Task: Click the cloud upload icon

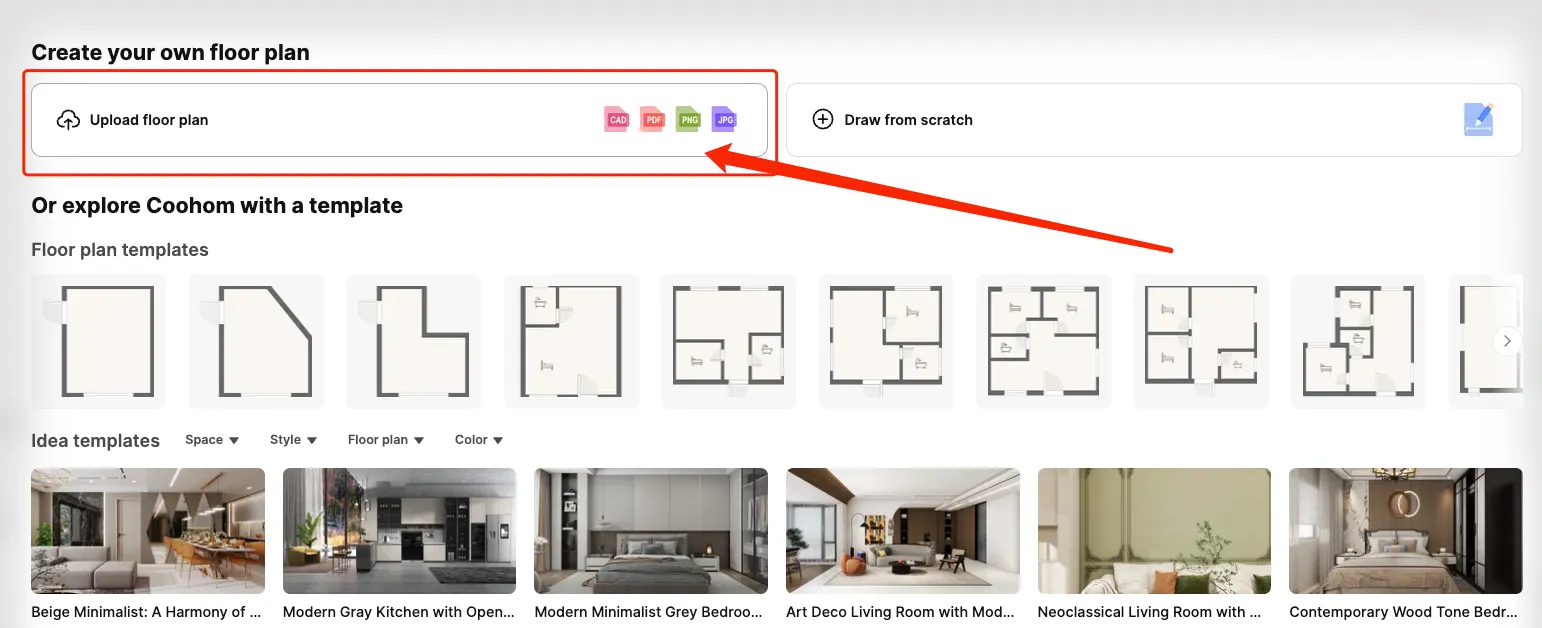Action: [x=67, y=118]
